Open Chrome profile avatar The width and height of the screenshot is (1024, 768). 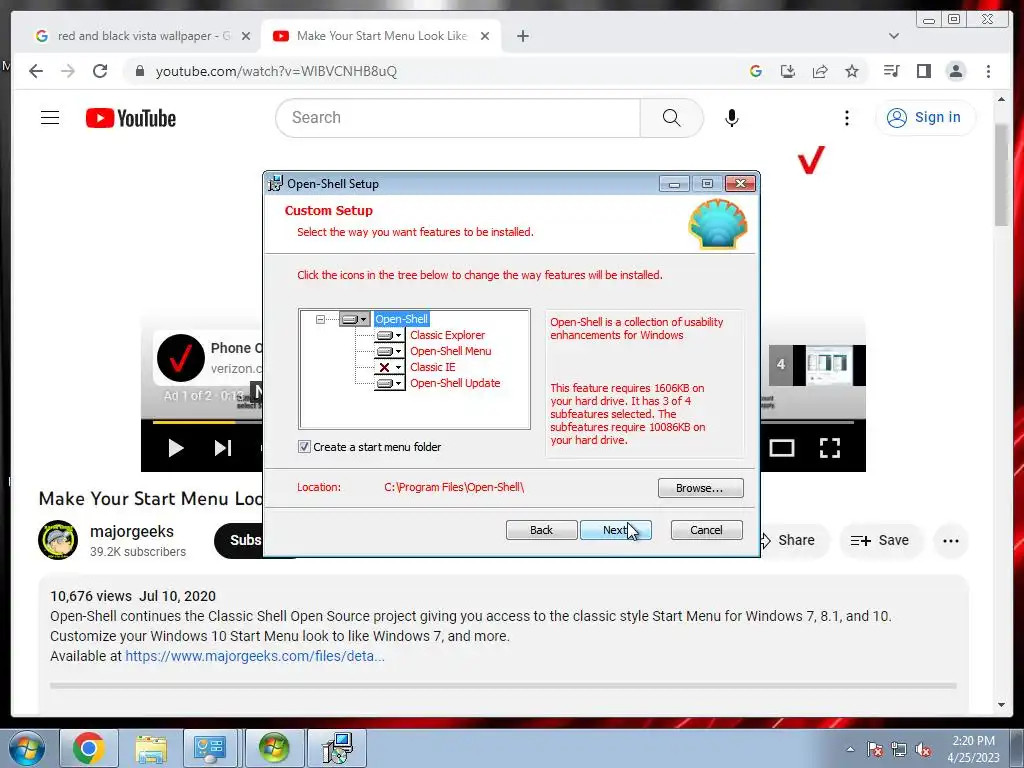pos(956,71)
